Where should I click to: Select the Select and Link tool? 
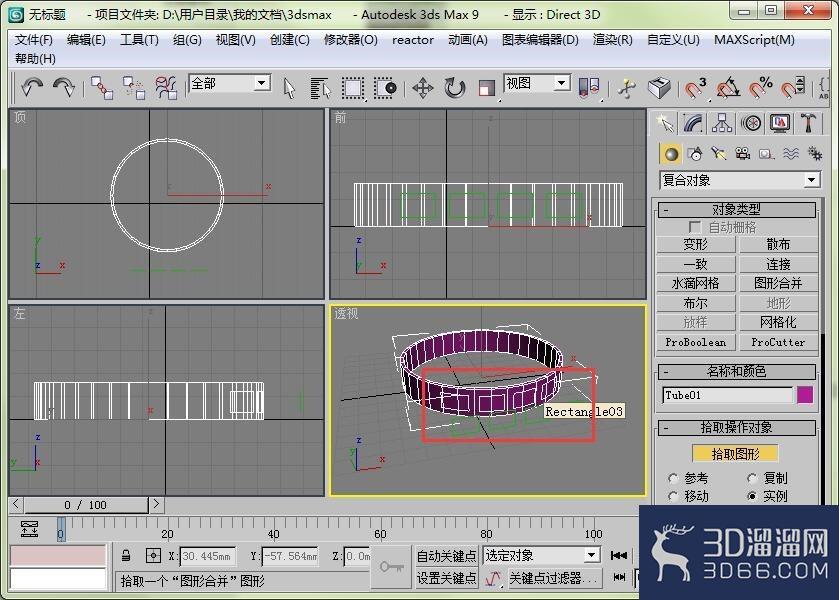tap(102, 88)
